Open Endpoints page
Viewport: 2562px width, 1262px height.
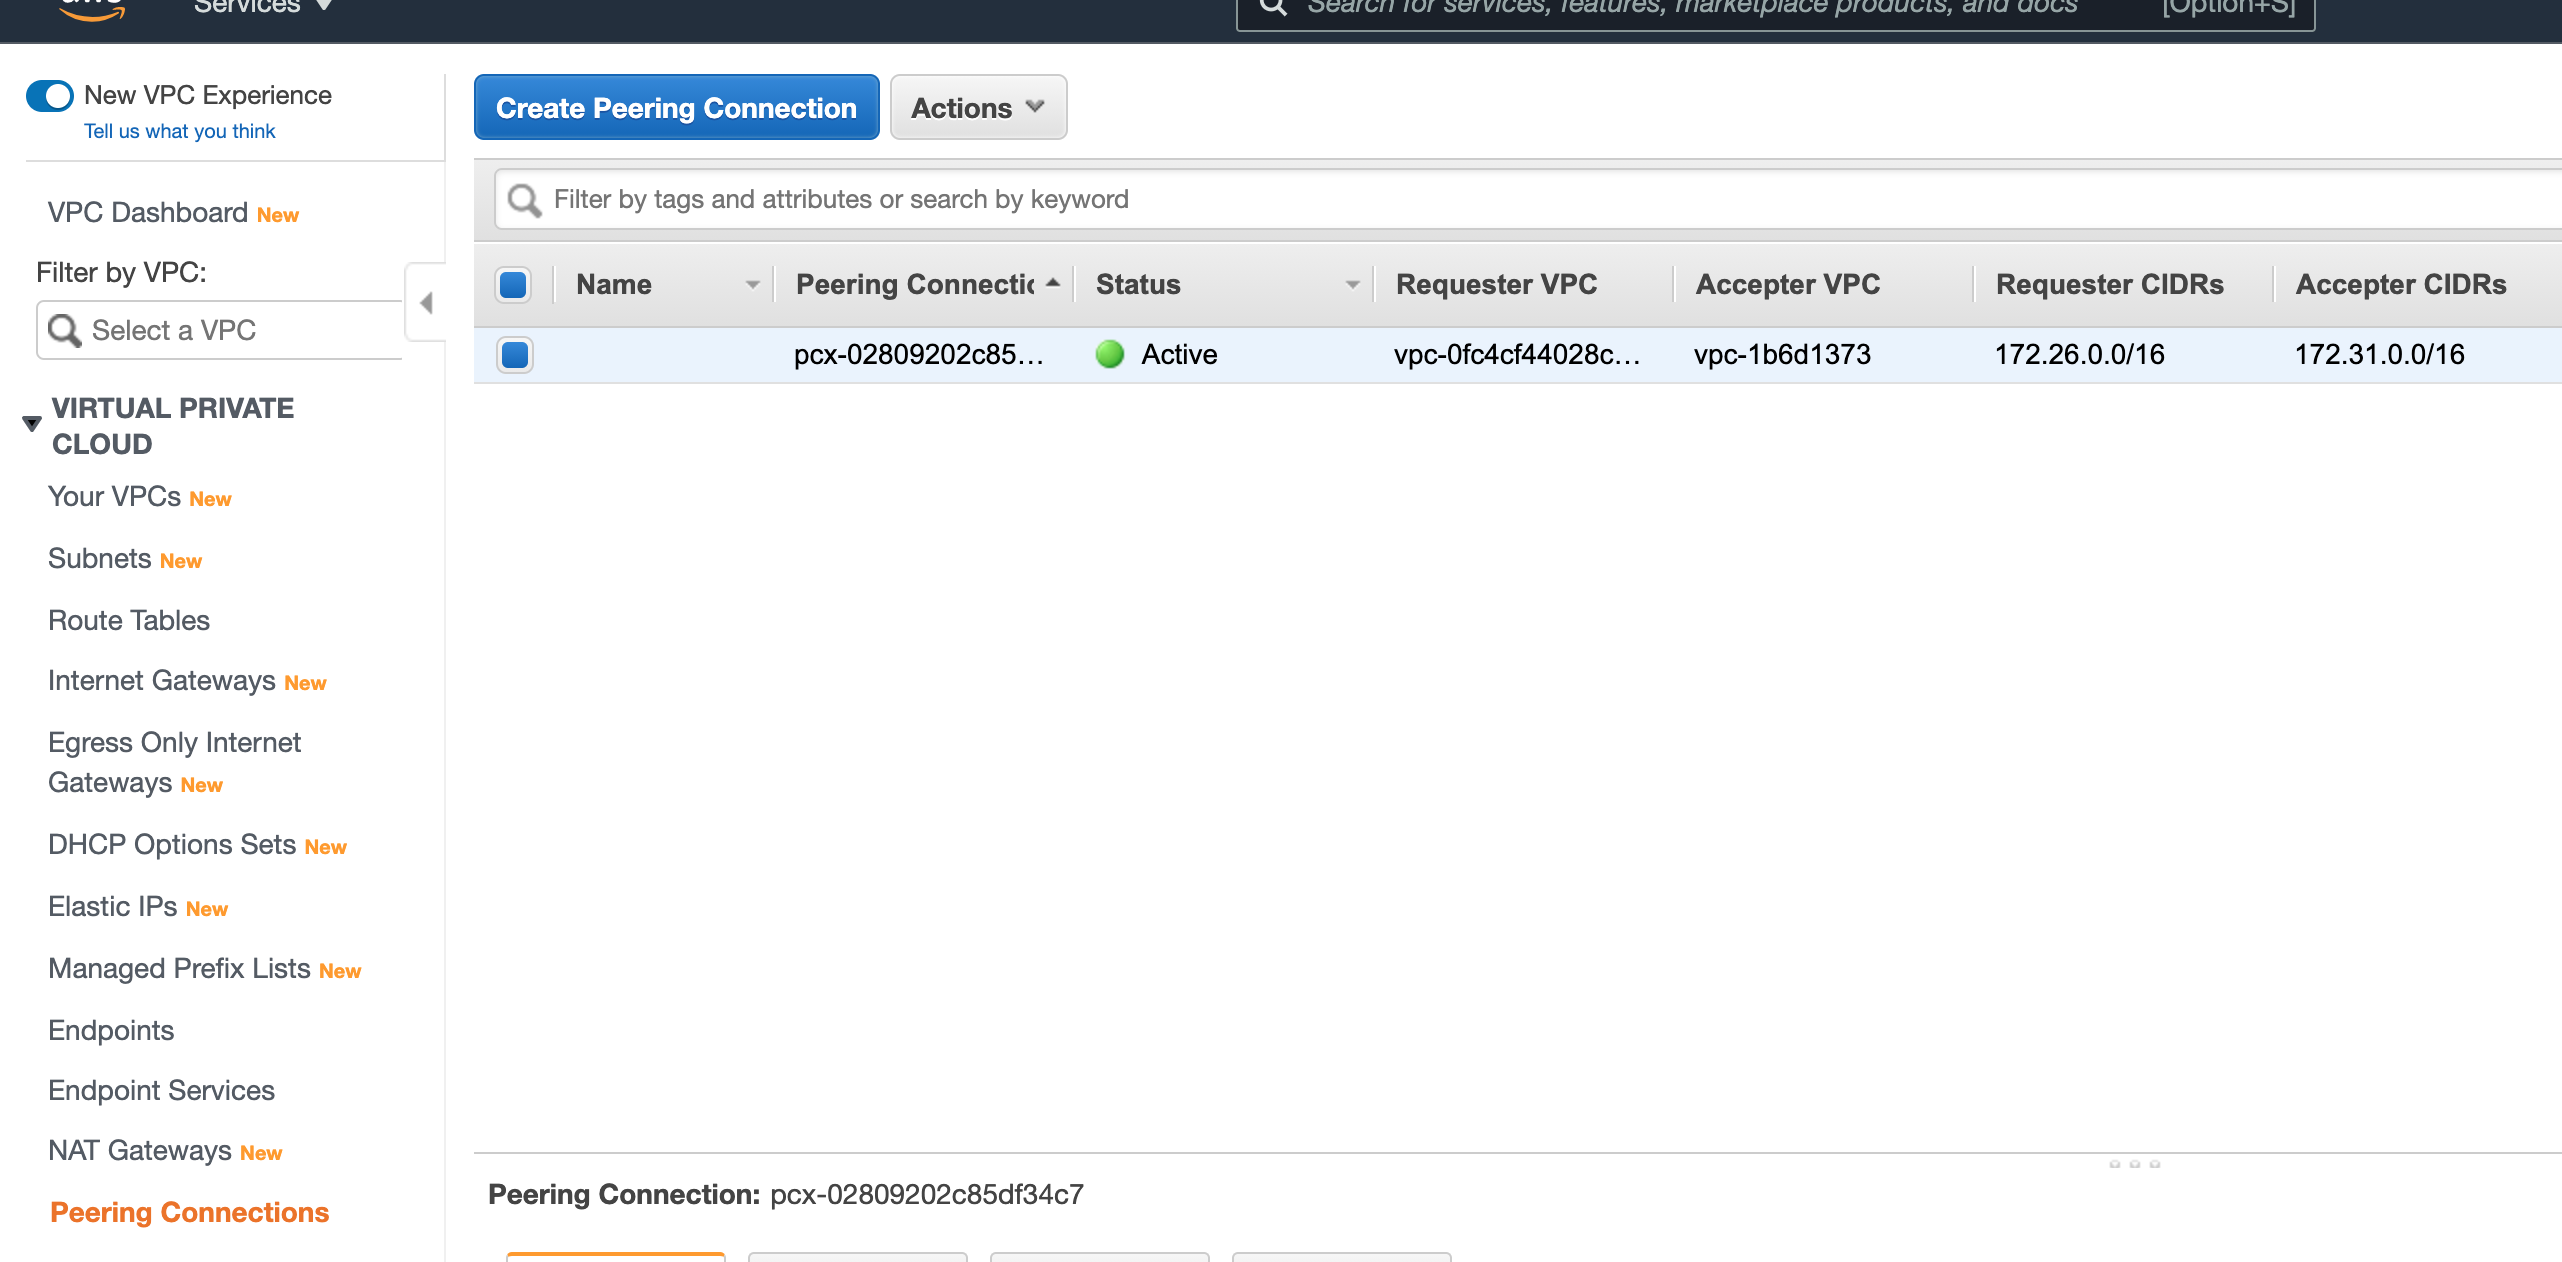coord(111,1030)
